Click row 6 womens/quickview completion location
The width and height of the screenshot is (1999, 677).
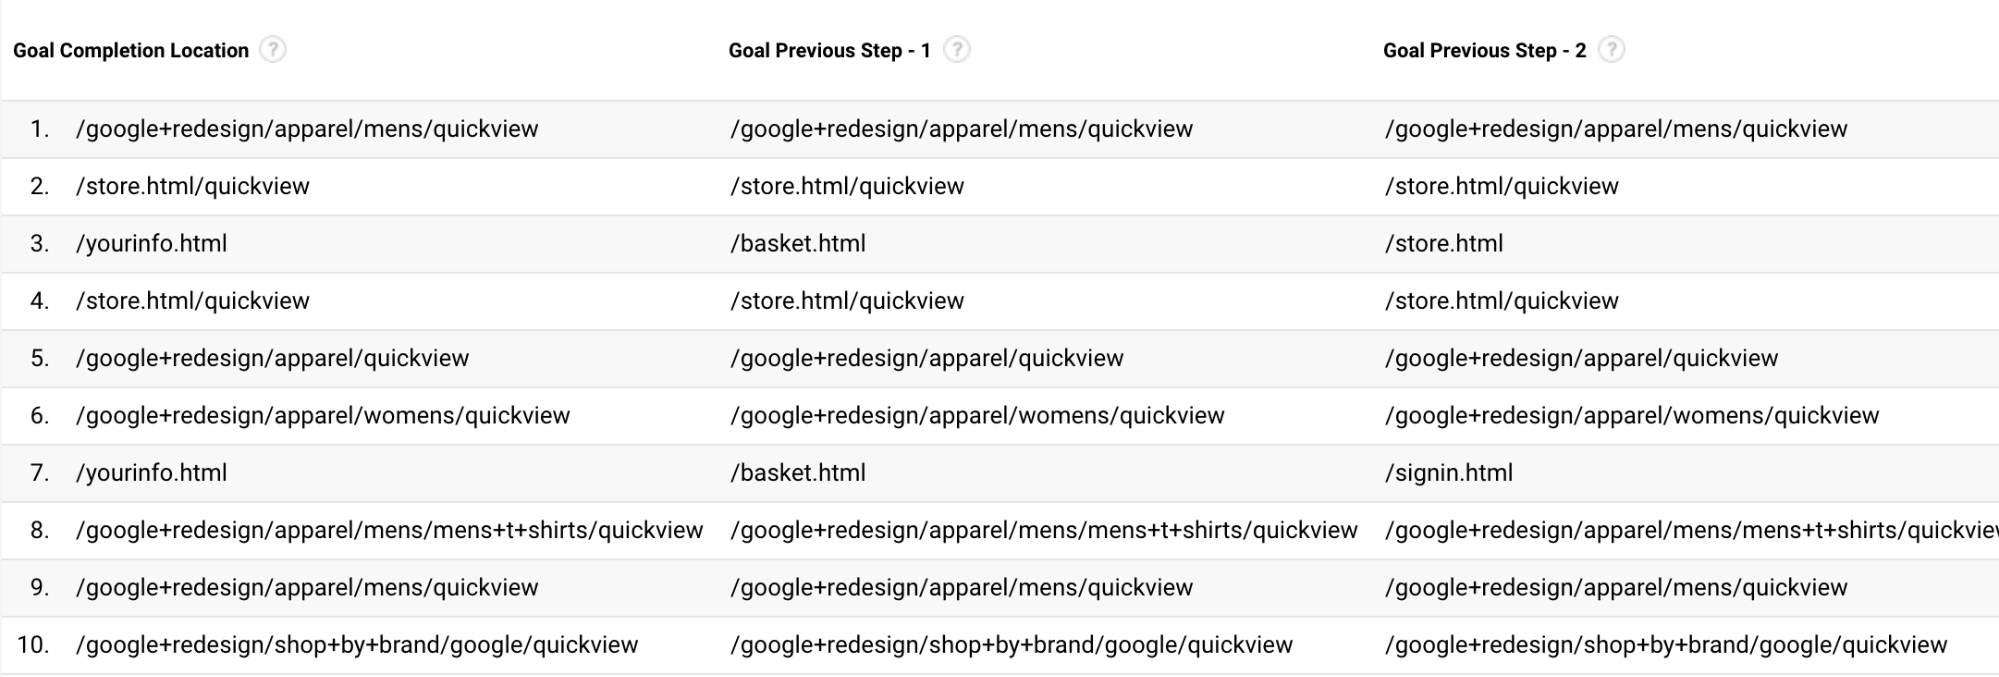tap(323, 416)
